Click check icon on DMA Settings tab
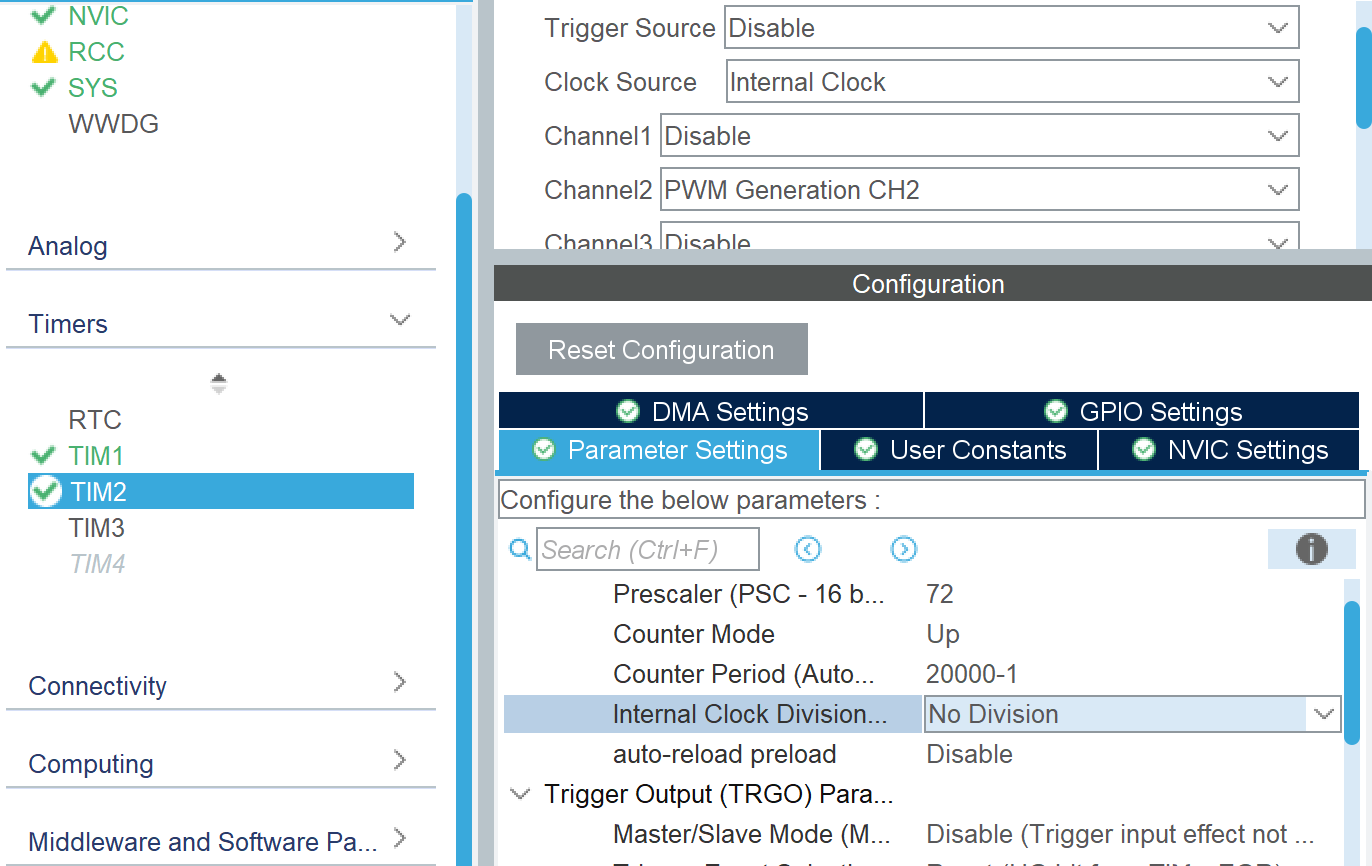This screenshot has height=866, width=1372. click(x=628, y=411)
